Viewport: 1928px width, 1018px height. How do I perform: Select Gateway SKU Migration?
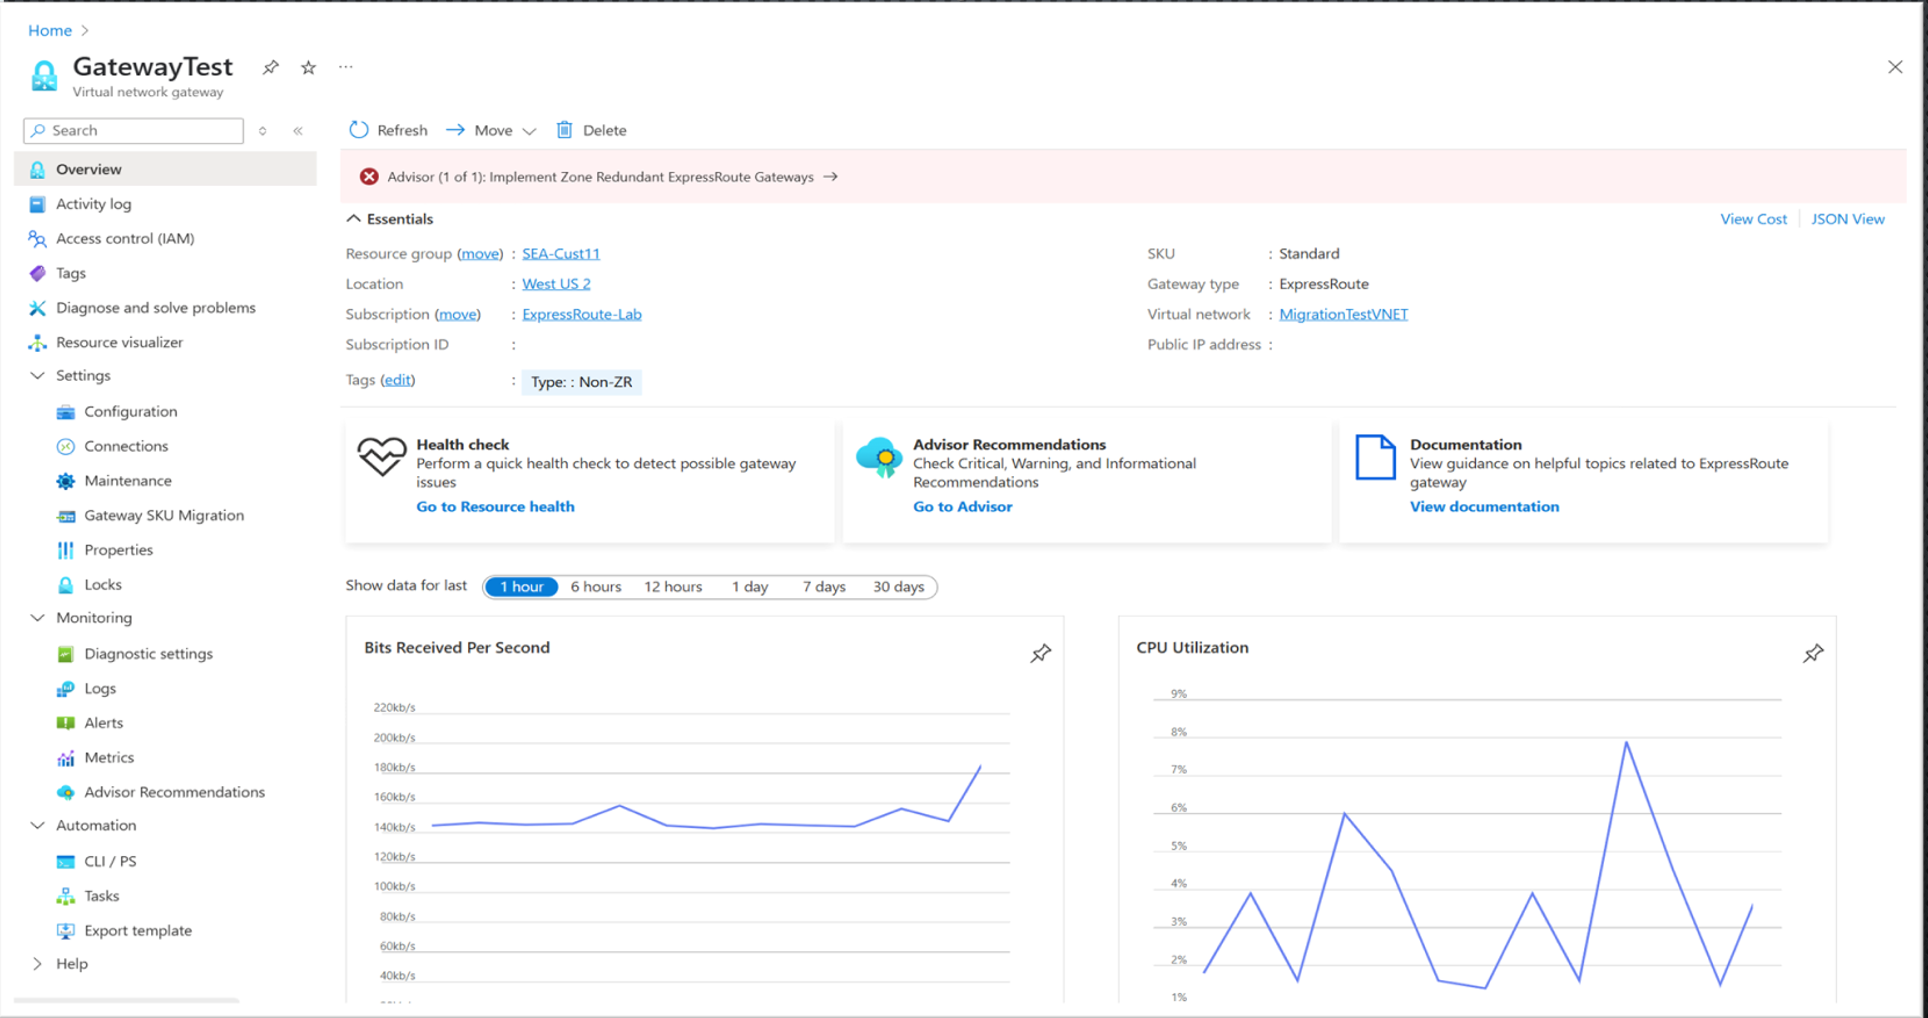[164, 515]
